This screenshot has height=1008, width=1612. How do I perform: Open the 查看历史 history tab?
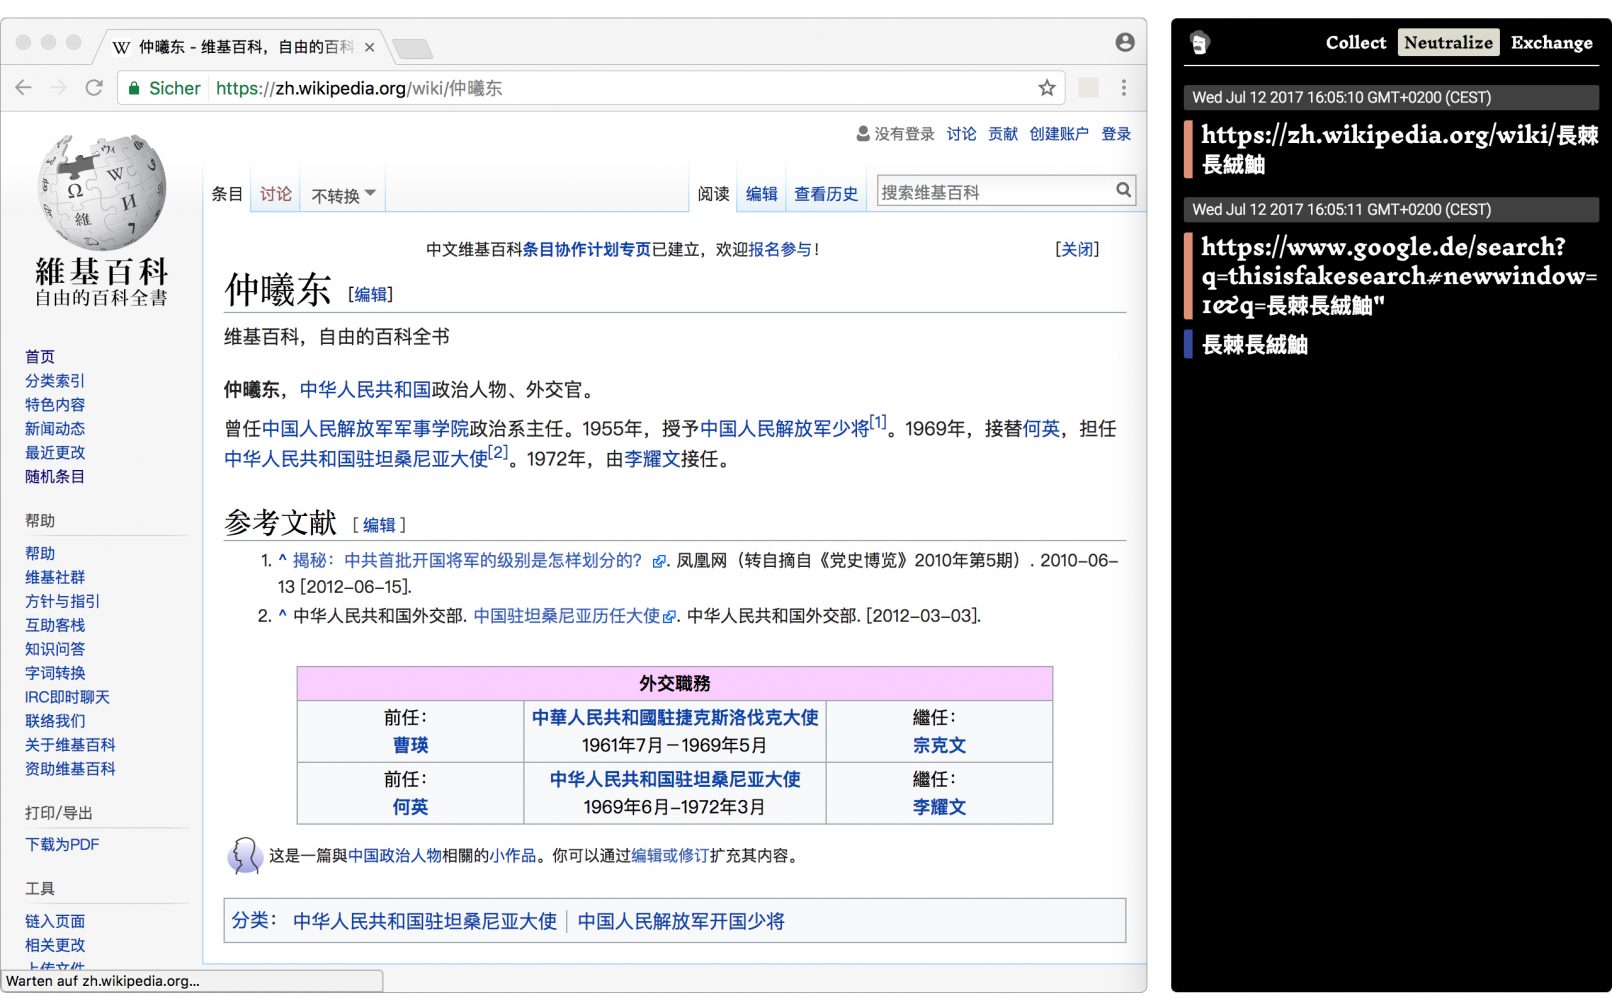pyautogui.click(x=825, y=194)
